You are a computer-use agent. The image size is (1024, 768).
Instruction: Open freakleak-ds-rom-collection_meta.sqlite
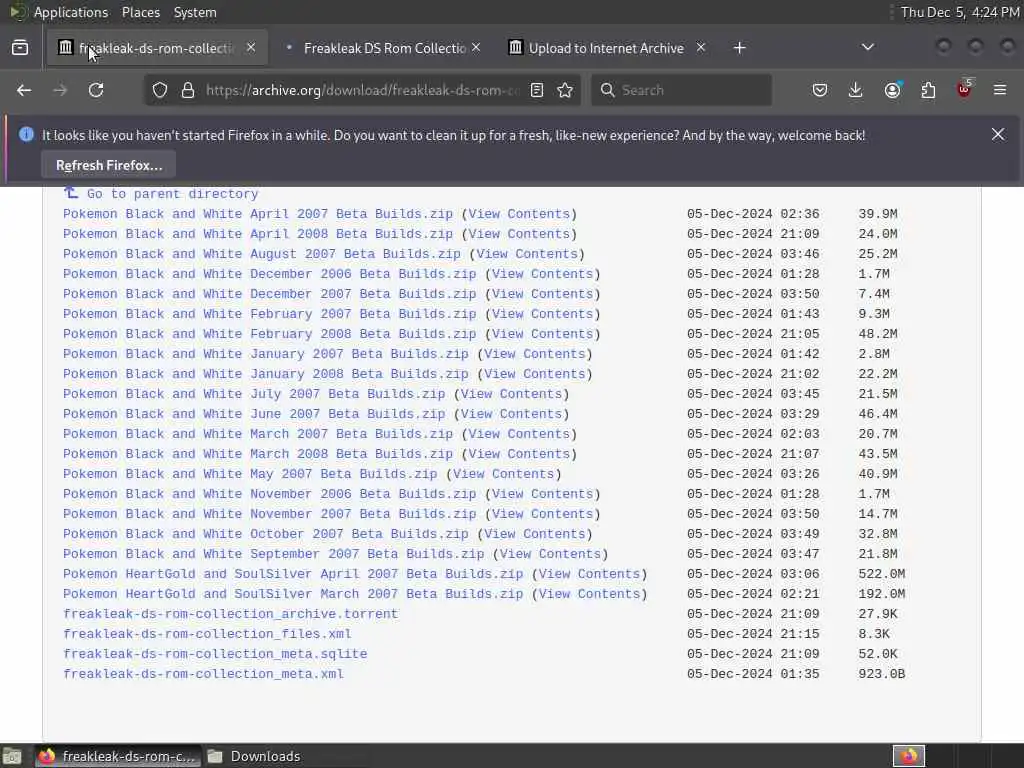[x=215, y=654]
